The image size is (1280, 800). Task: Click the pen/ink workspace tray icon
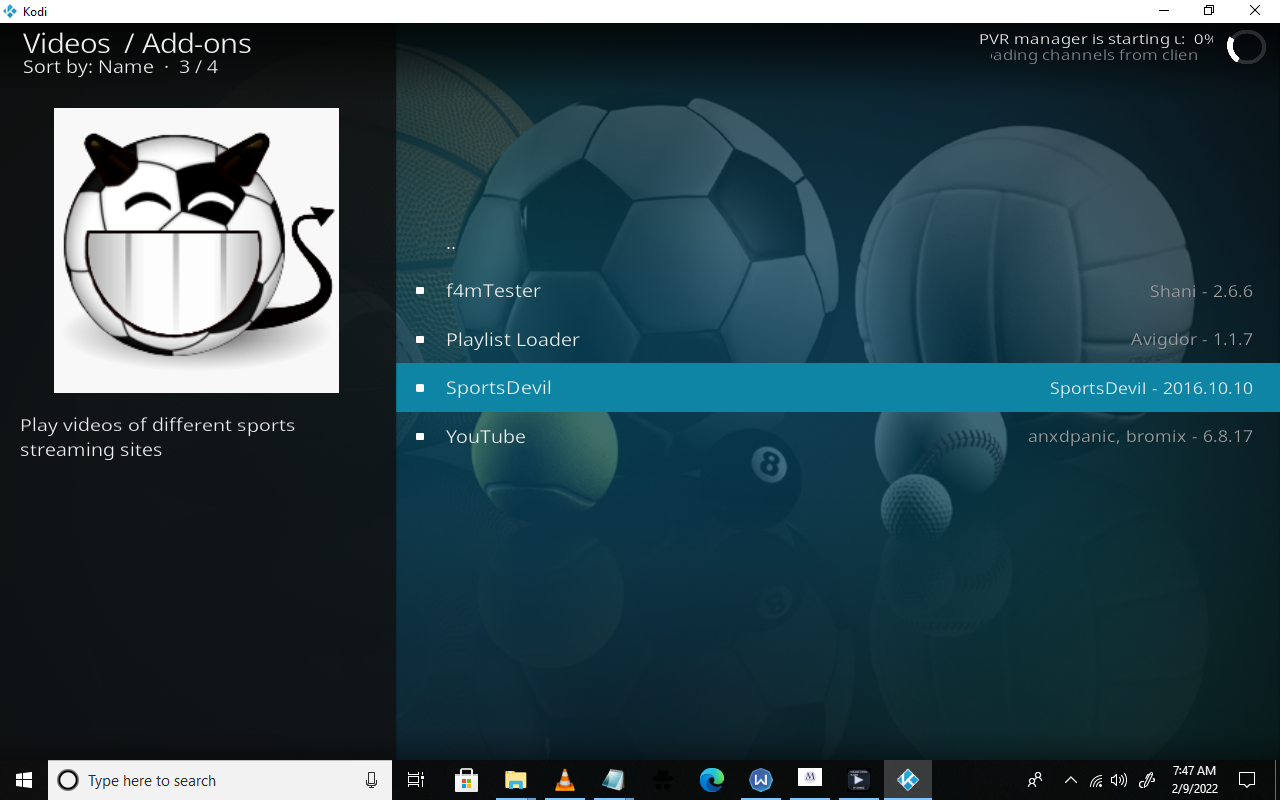tap(1148, 780)
